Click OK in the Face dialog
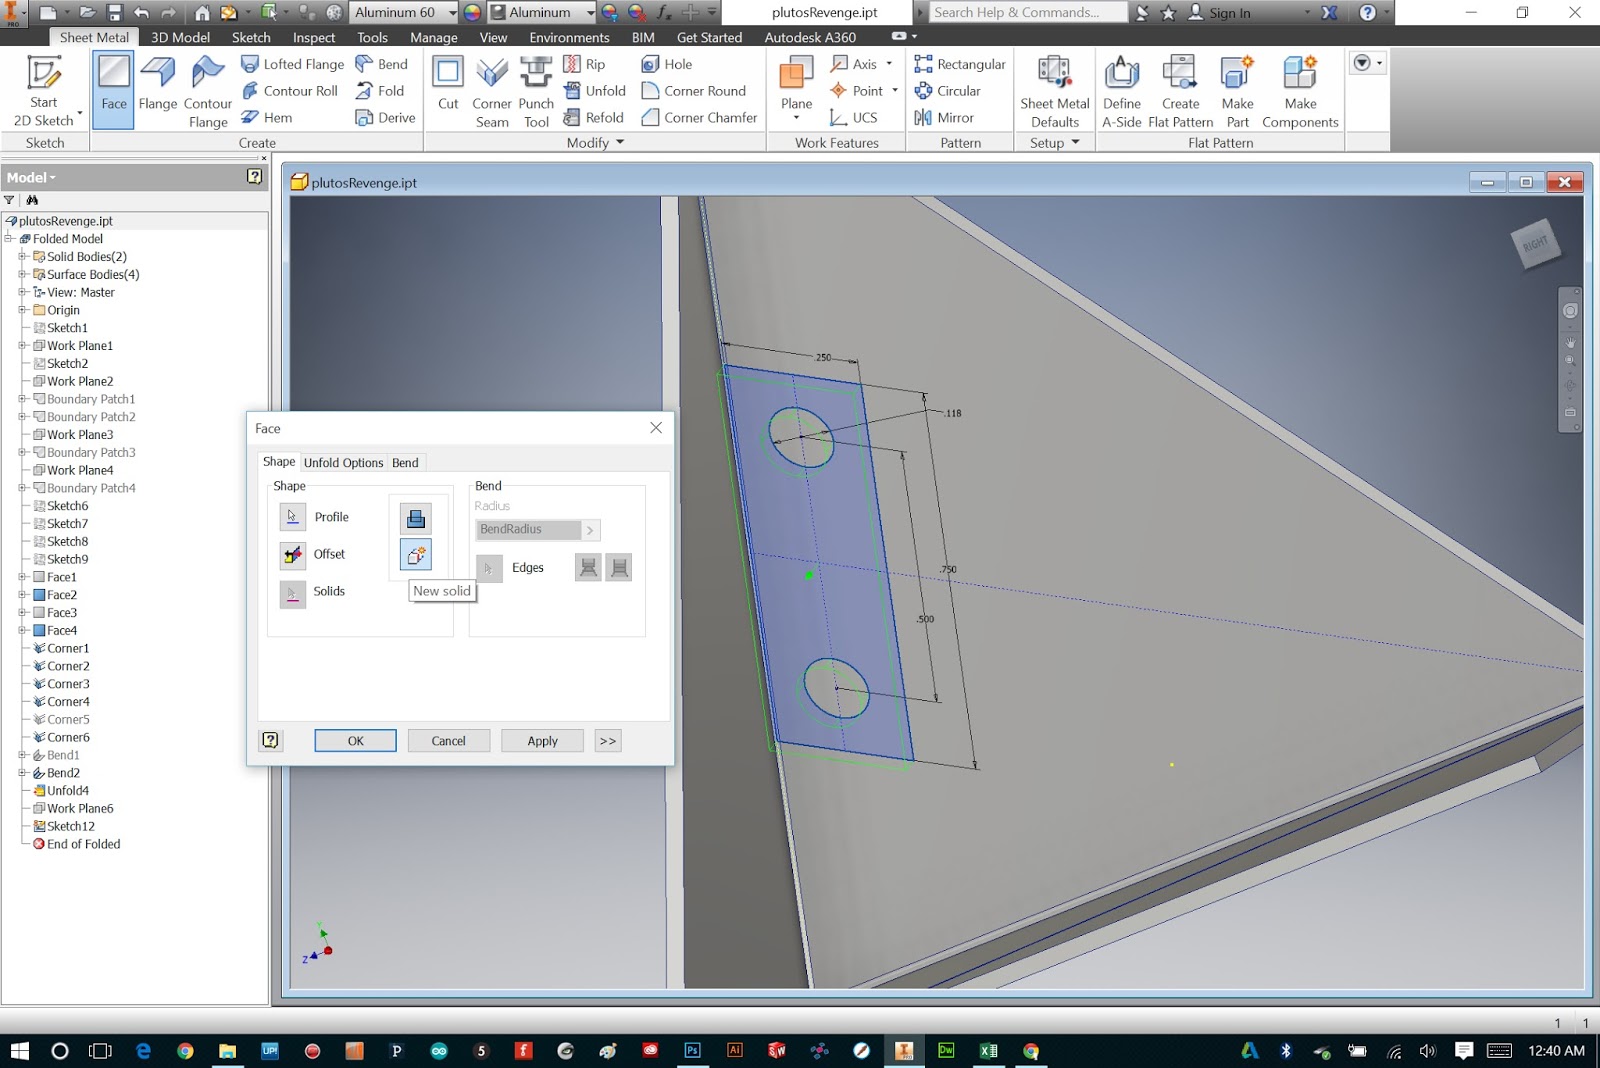1600x1068 pixels. point(355,740)
